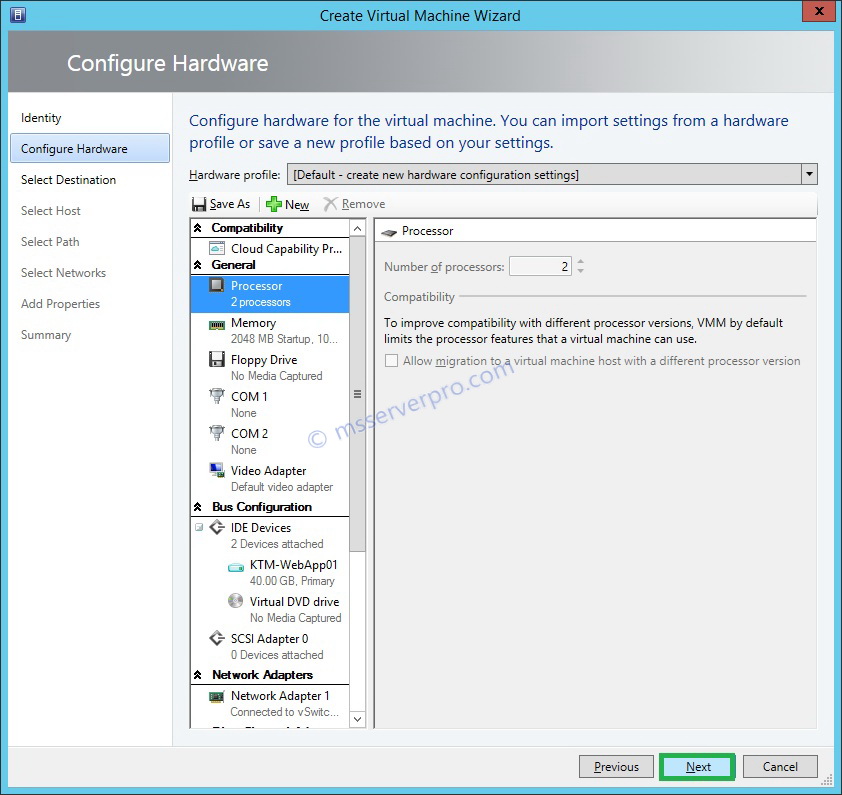Select 'Connected to vSwitc...' text
This screenshot has width=842, height=795.
point(285,712)
